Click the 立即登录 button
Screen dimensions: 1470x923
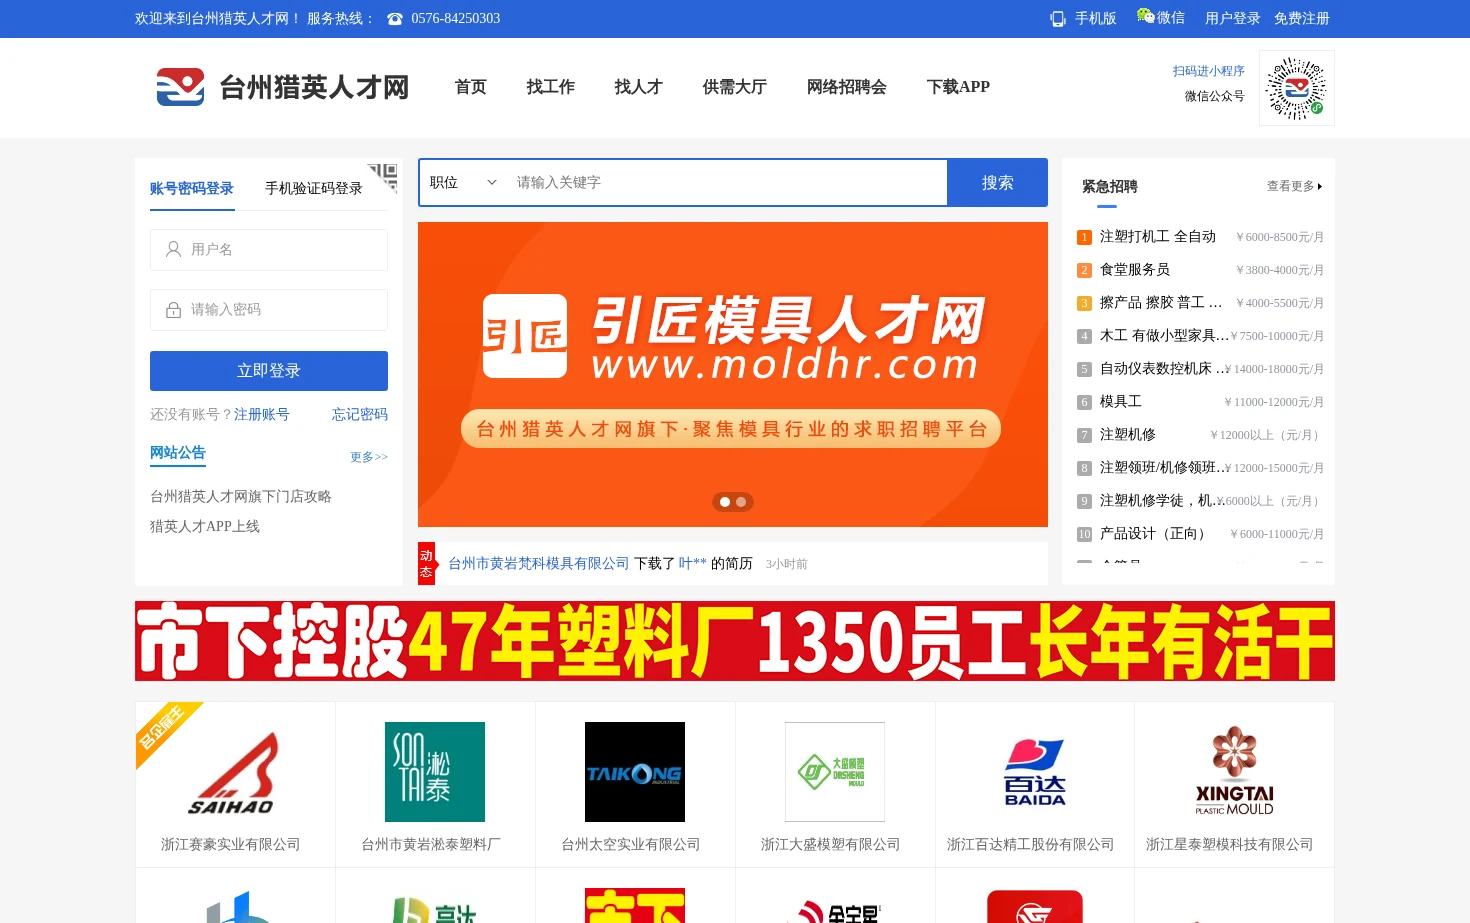pos(269,371)
